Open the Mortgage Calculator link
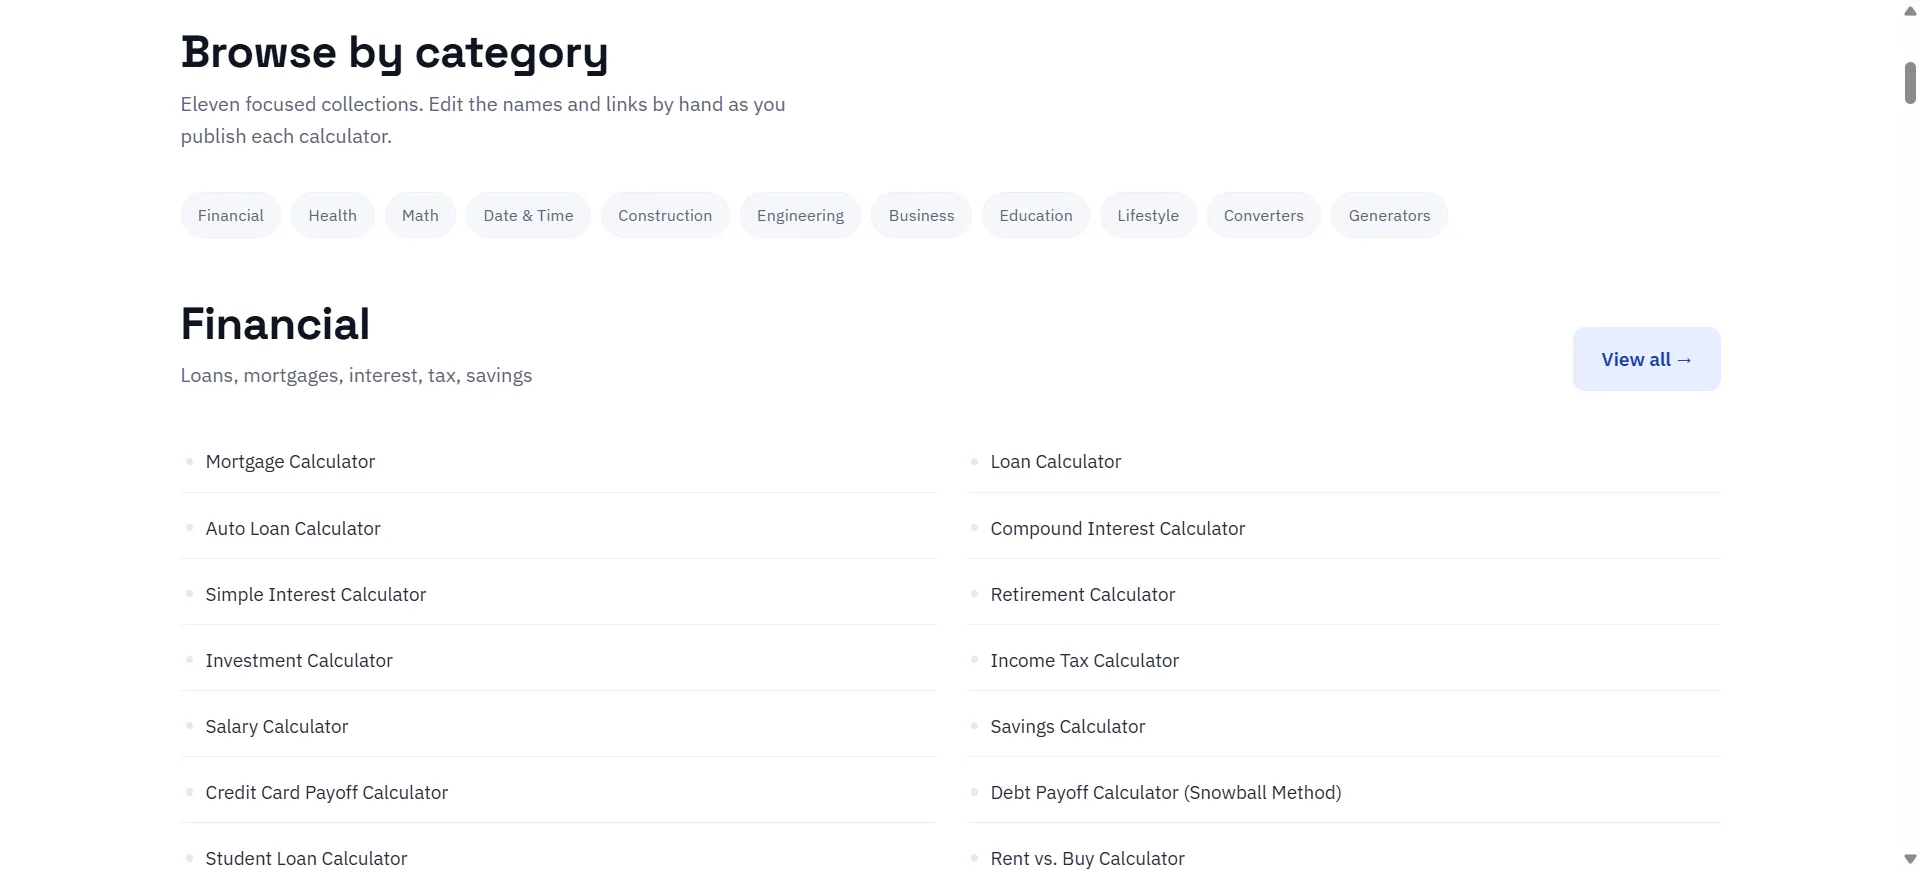The image size is (1920, 869). (x=290, y=461)
